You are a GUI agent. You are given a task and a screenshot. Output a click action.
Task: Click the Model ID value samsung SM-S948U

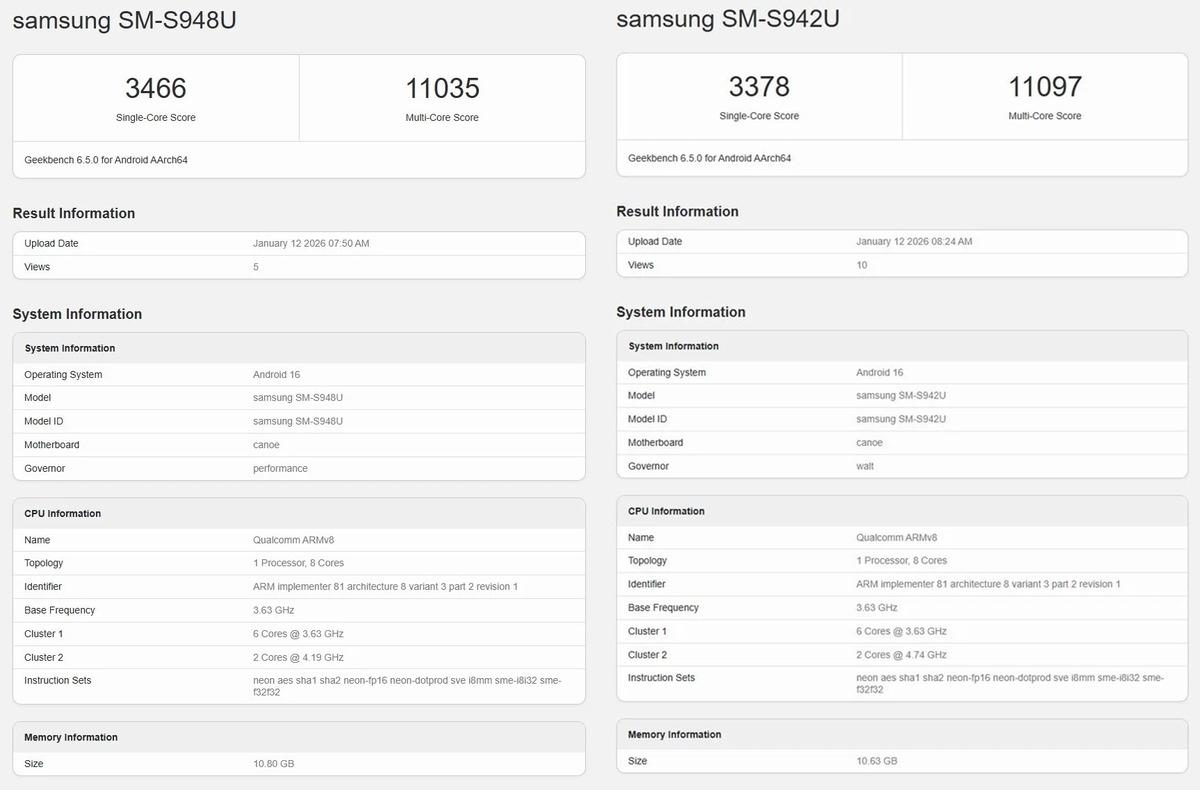click(298, 421)
